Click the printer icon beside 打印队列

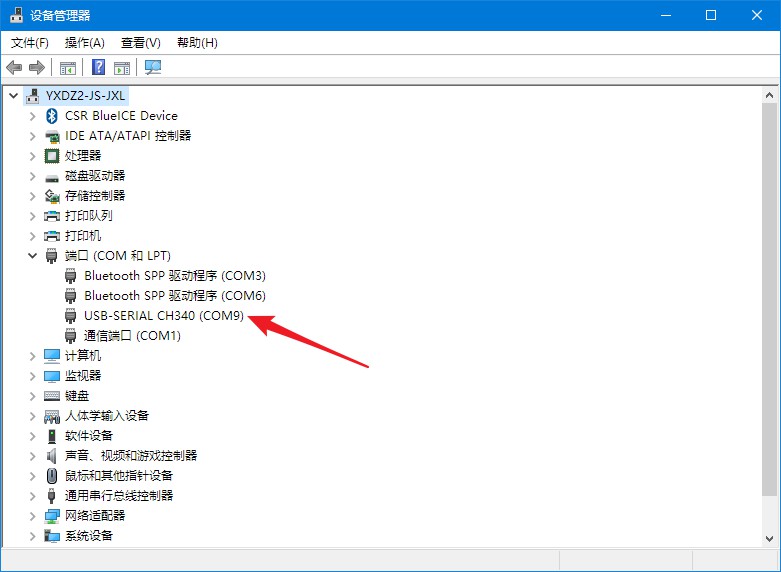point(52,216)
